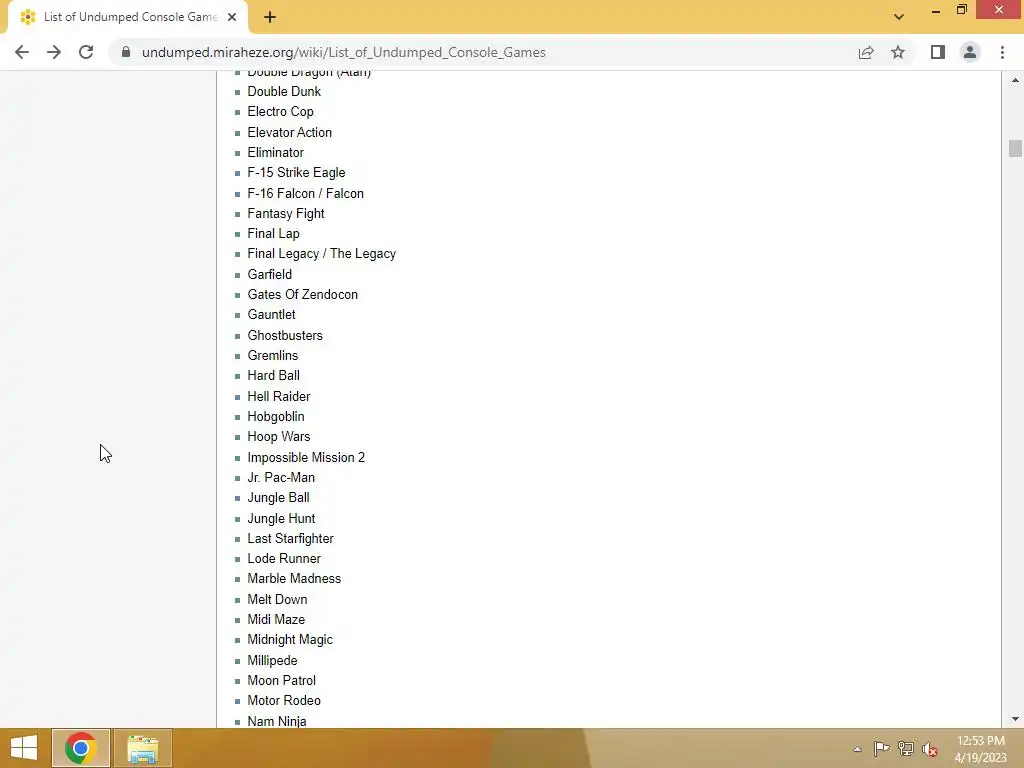Viewport: 1024px width, 768px height.
Task: Click the Hell Raider list entry
Action: (279, 396)
